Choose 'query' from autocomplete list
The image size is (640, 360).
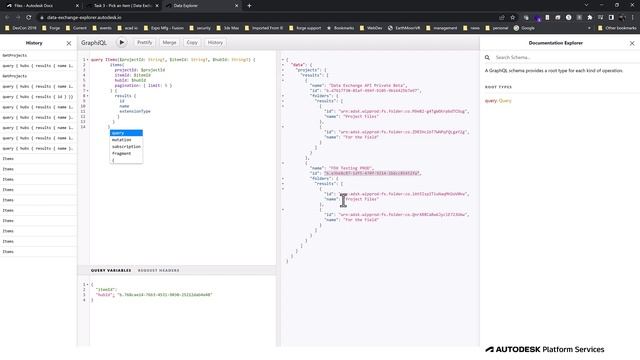point(126,133)
